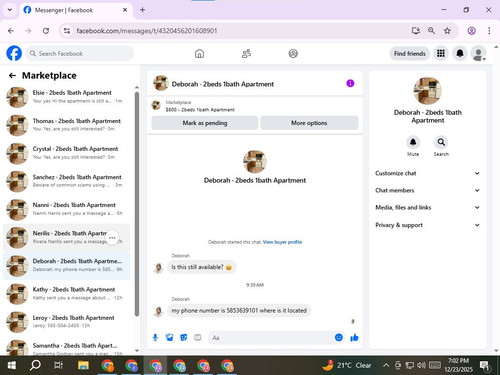Click the phone number message bubble
500x375 pixels.
coord(239,311)
